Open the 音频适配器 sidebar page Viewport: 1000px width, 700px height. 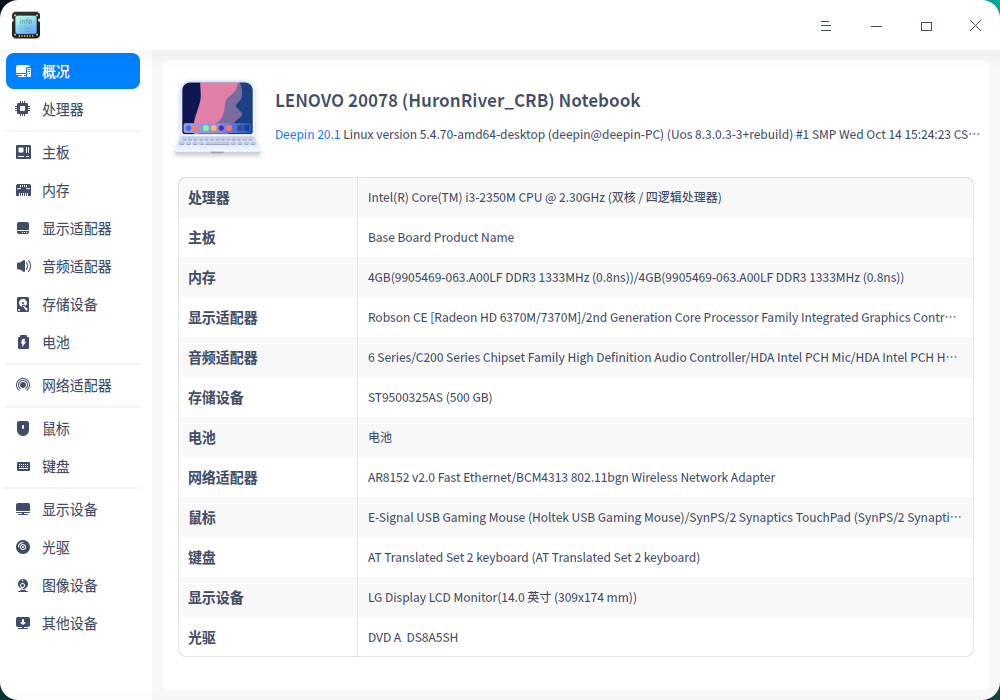coord(73,266)
